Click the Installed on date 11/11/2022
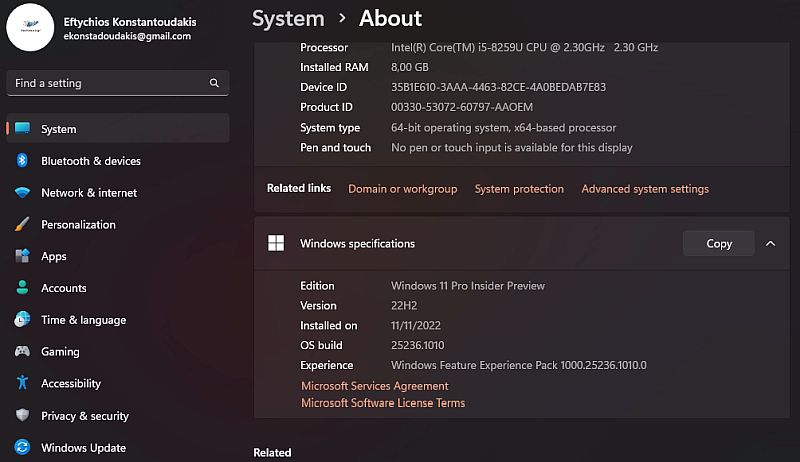Viewport: 800px width, 462px height. 416,325
